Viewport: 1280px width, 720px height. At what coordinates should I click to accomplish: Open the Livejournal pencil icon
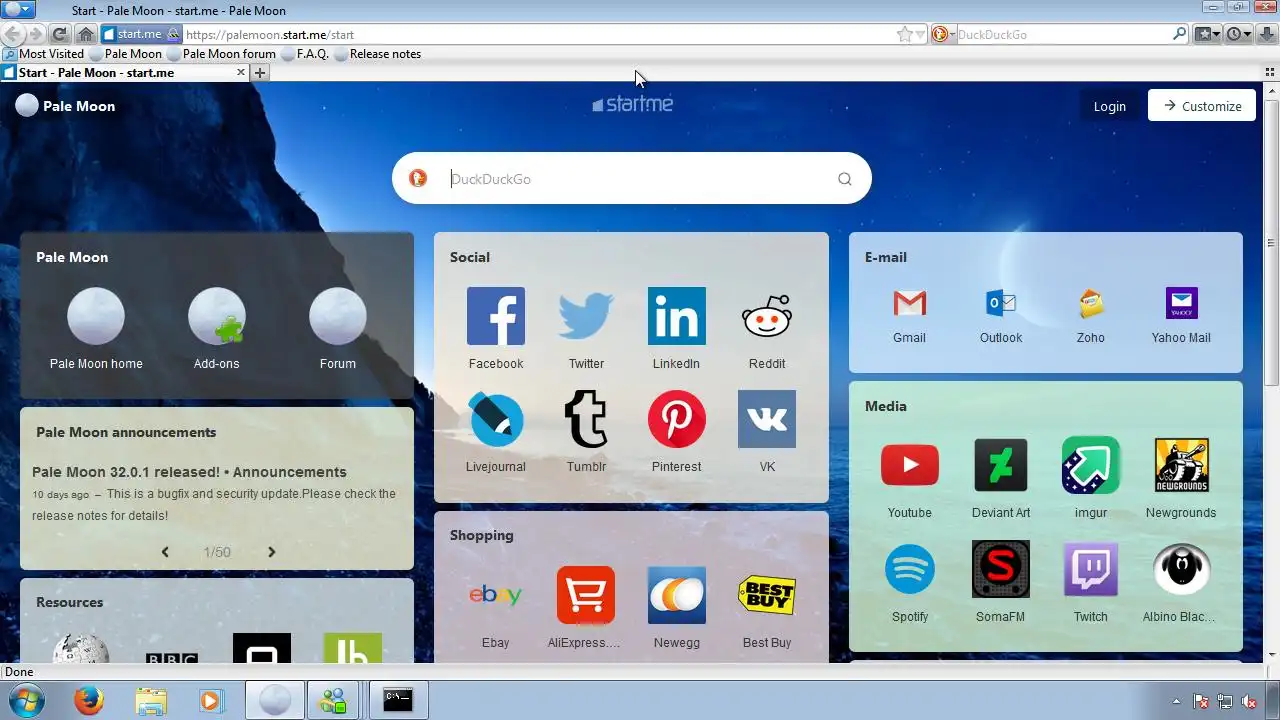pyautogui.click(x=496, y=419)
